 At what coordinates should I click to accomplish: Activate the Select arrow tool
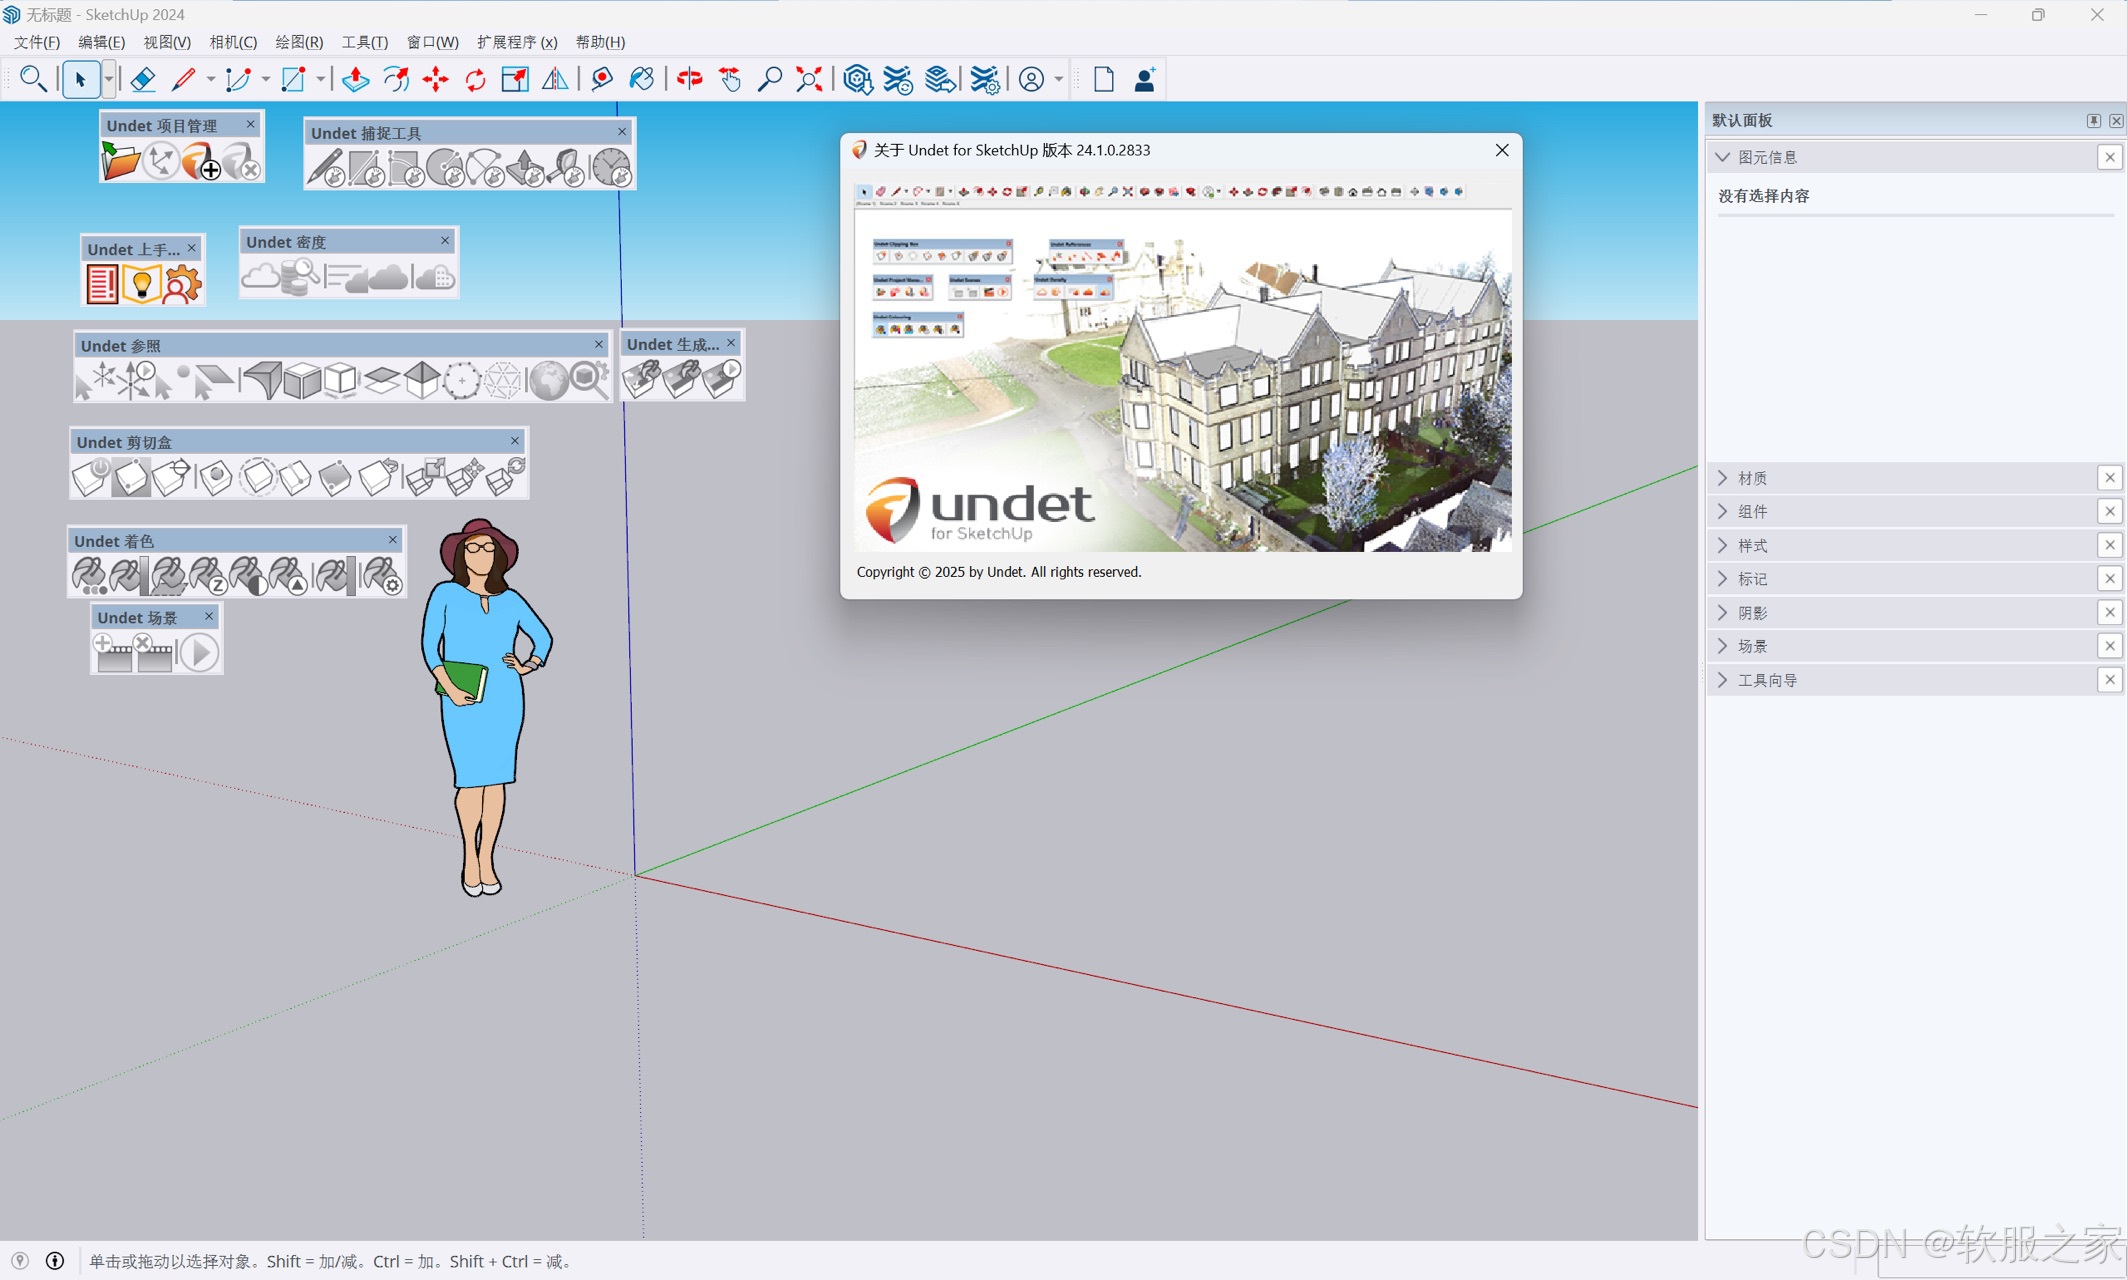point(80,79)
